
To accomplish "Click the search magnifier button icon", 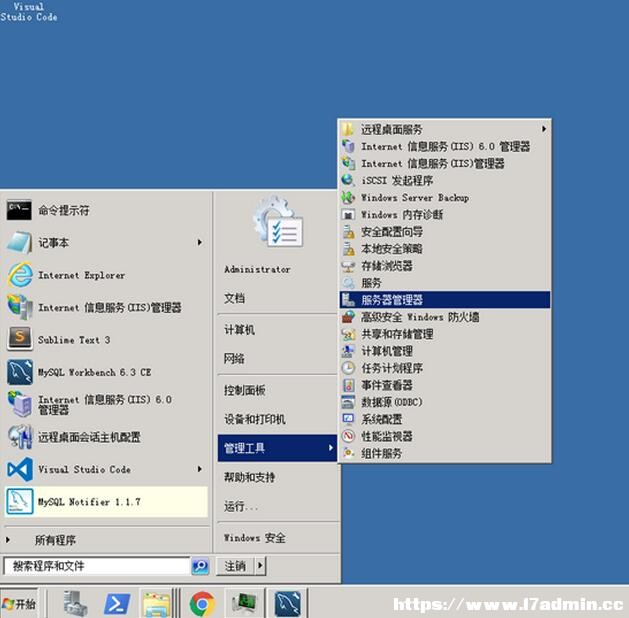I will (x=200, y=566).
